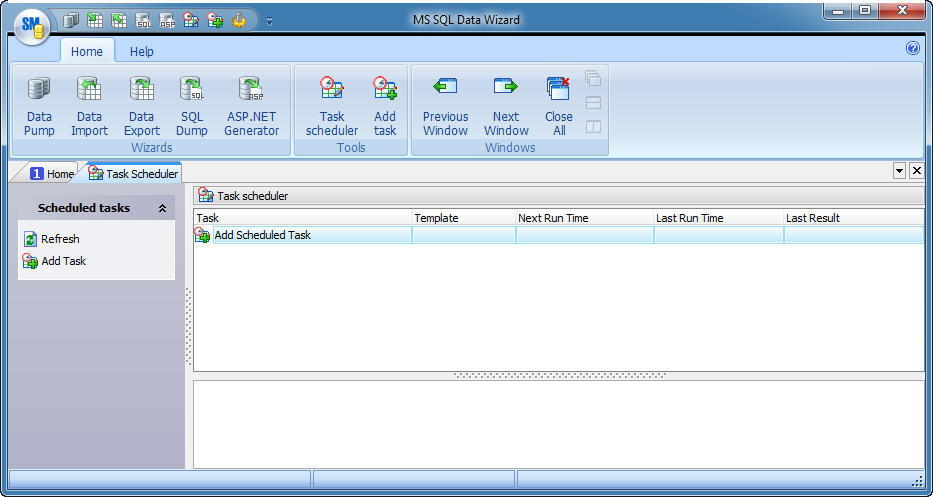The height and width of the screenshot is (497, 933).
Task: Open Task scheduler from quick access toolbar
Action: 190,20
